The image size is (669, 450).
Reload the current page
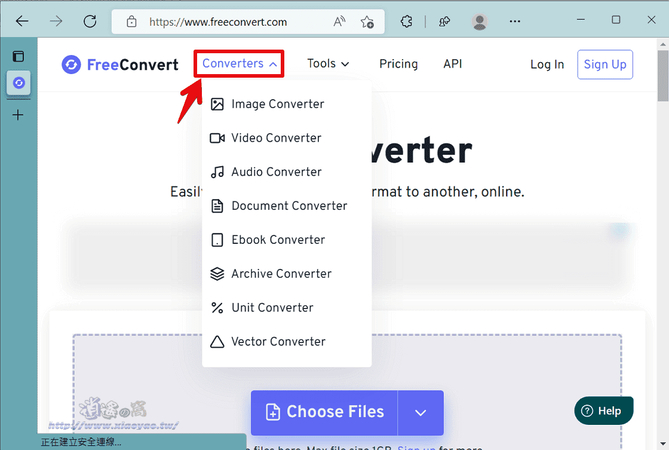pyautogui.click(x=90, y=21)
